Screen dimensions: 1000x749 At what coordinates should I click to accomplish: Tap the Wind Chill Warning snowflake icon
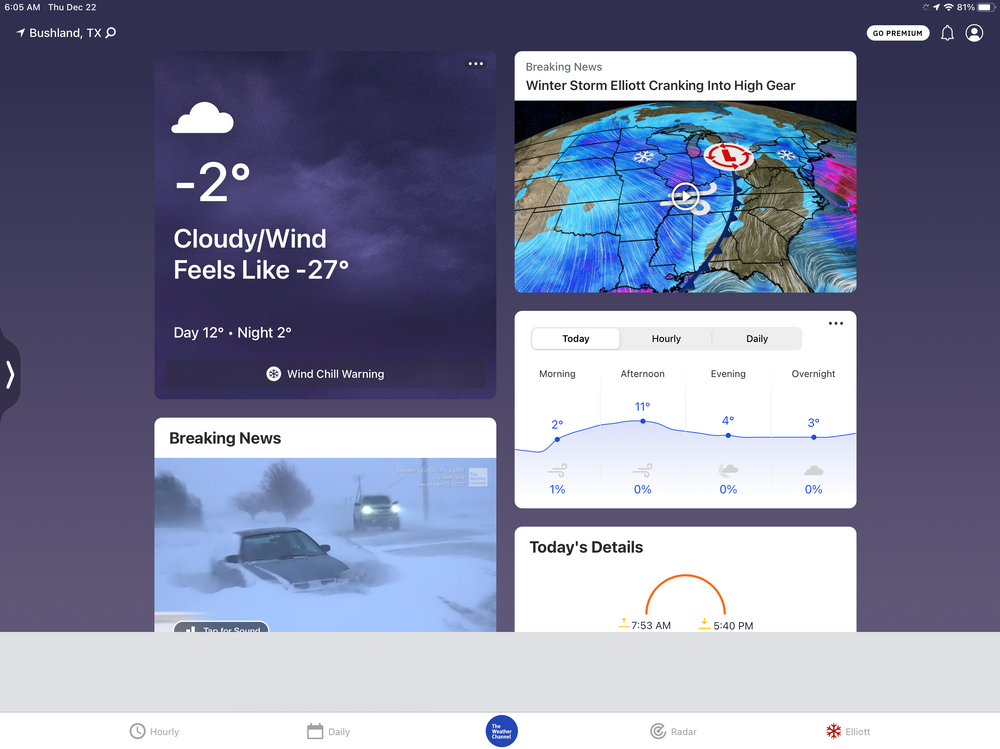pyautogui.click(x=274, y=374)
